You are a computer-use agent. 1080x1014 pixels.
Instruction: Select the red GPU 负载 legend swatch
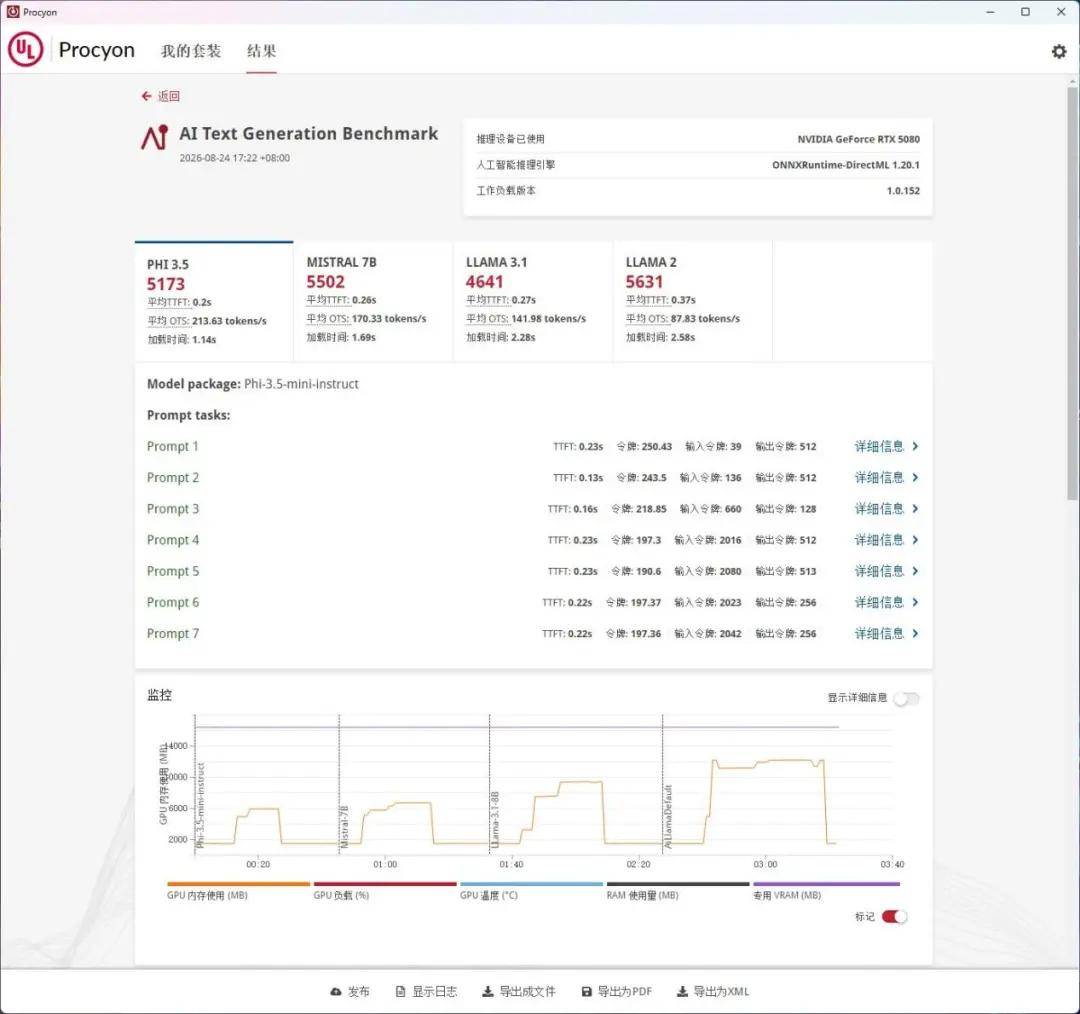[x=385, y=884]
